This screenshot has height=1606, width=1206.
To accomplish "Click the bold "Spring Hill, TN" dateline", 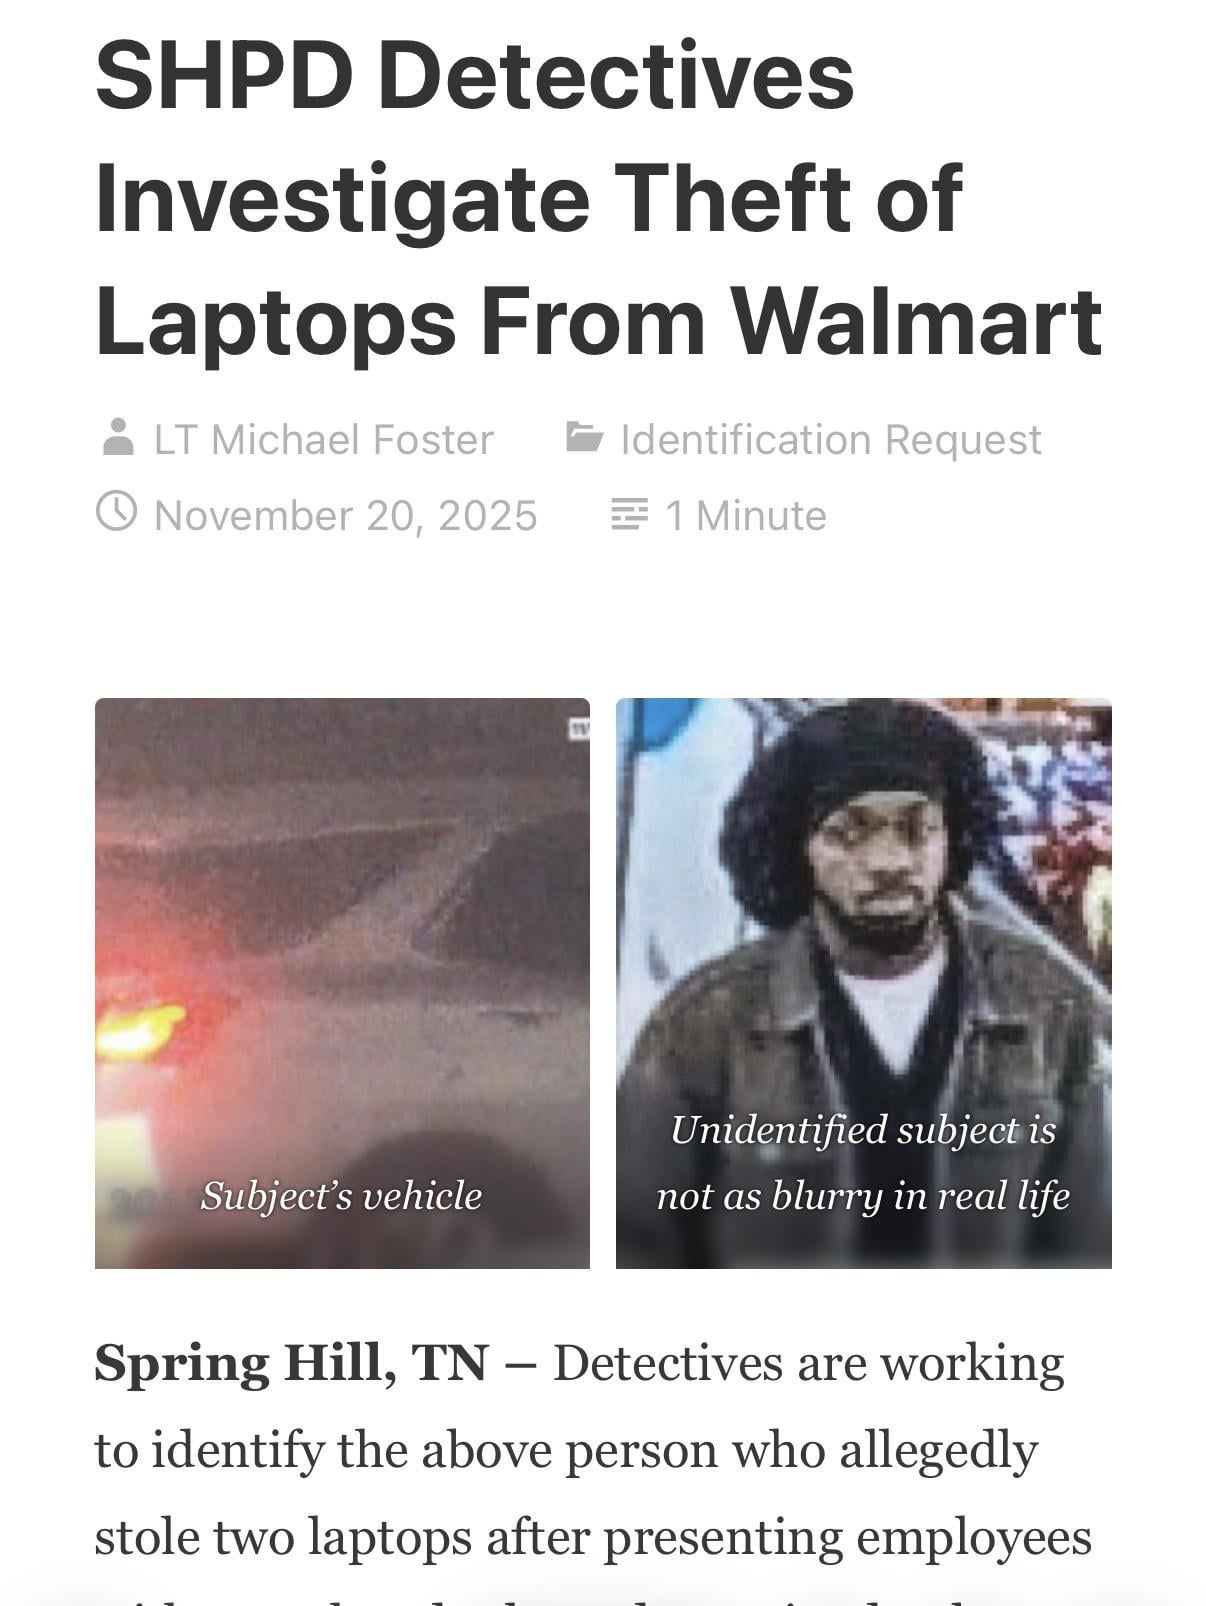I will 292,1363.
